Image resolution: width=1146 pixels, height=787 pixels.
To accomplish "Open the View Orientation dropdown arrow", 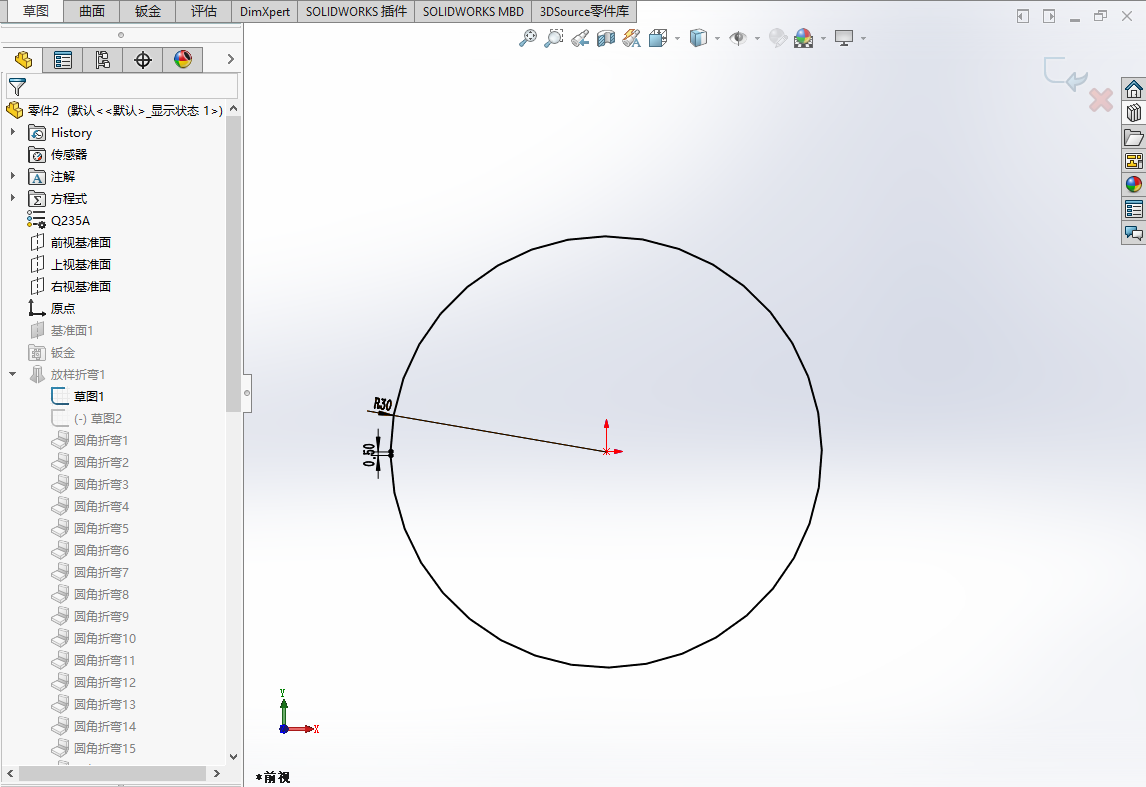I will coord(678,38).
